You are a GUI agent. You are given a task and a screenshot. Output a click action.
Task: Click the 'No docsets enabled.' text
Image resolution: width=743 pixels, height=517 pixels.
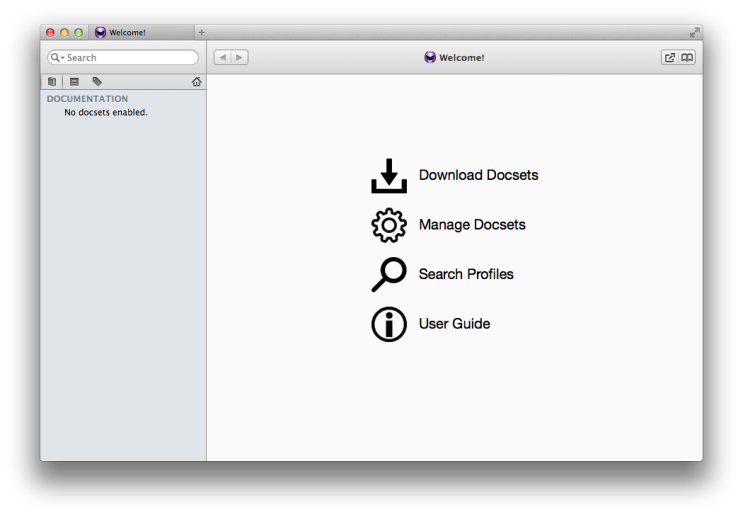106,112
